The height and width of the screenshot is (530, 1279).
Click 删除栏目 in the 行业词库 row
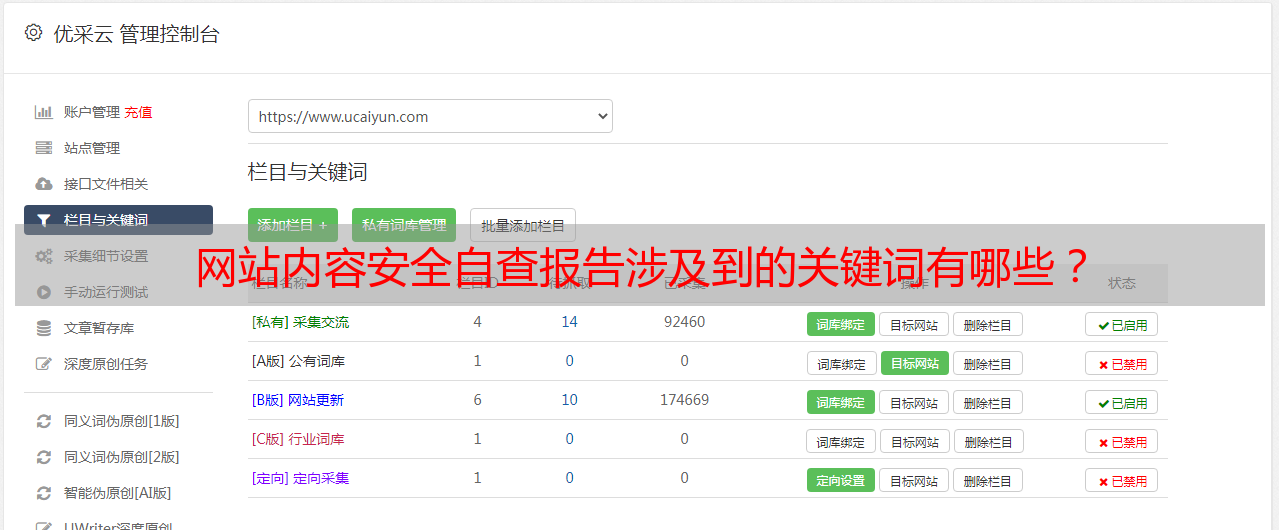pyautogui.click(x=989, y=441)
